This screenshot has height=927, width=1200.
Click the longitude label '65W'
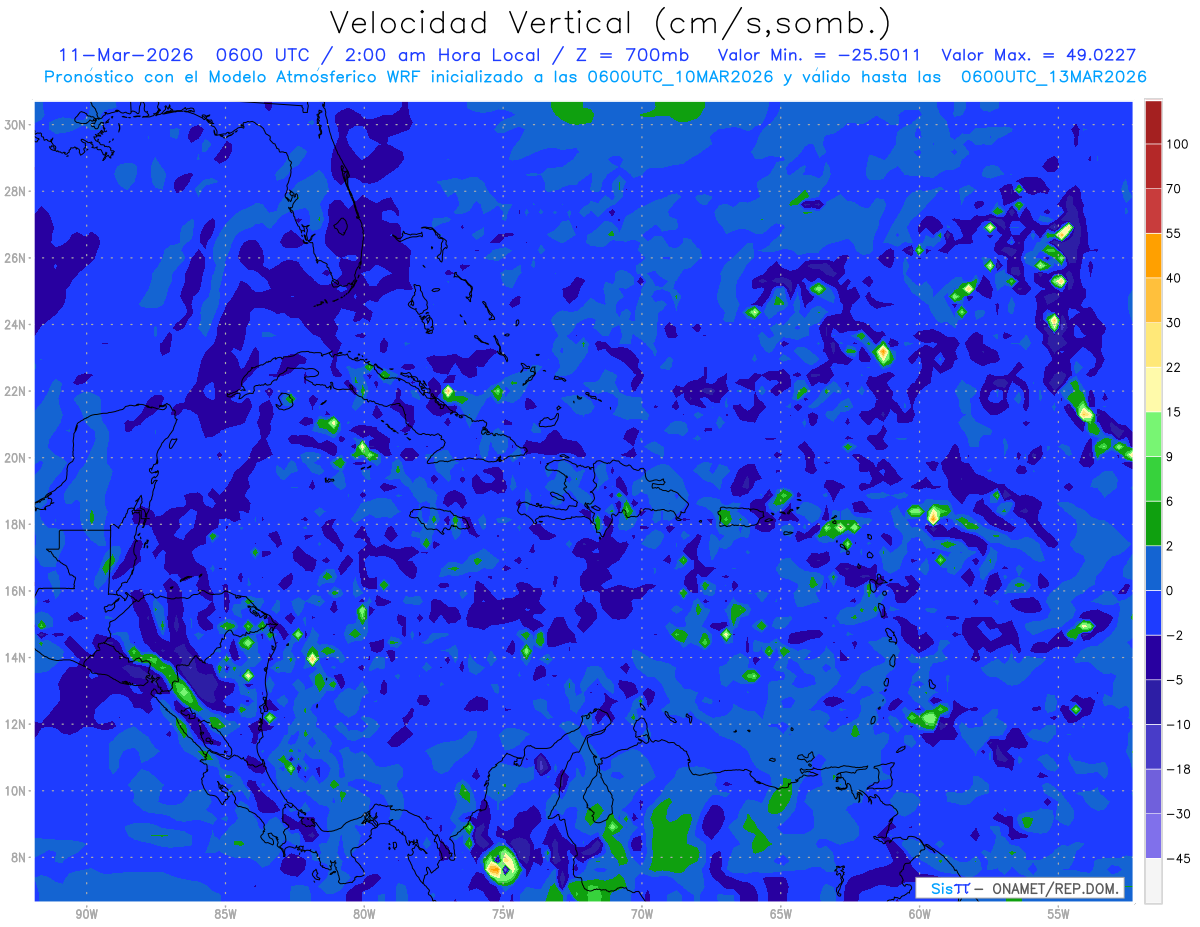(781, 914)
